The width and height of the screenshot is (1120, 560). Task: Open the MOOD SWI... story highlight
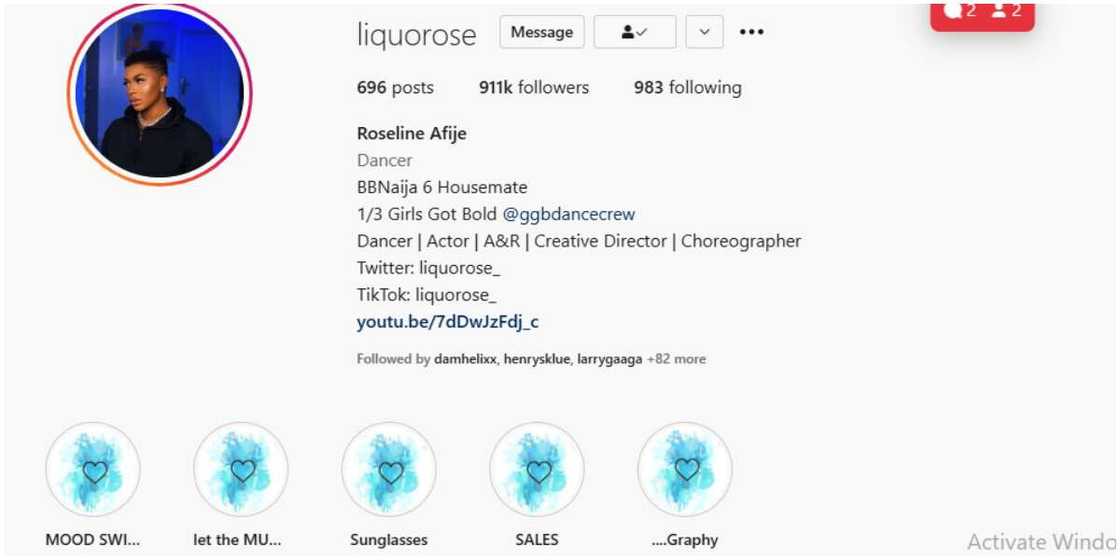(x=93, y=469)
